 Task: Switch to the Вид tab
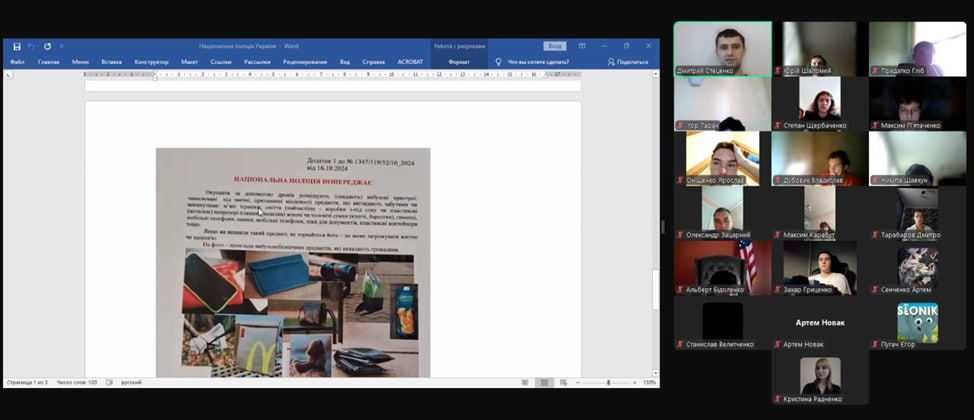coord(345,62)
